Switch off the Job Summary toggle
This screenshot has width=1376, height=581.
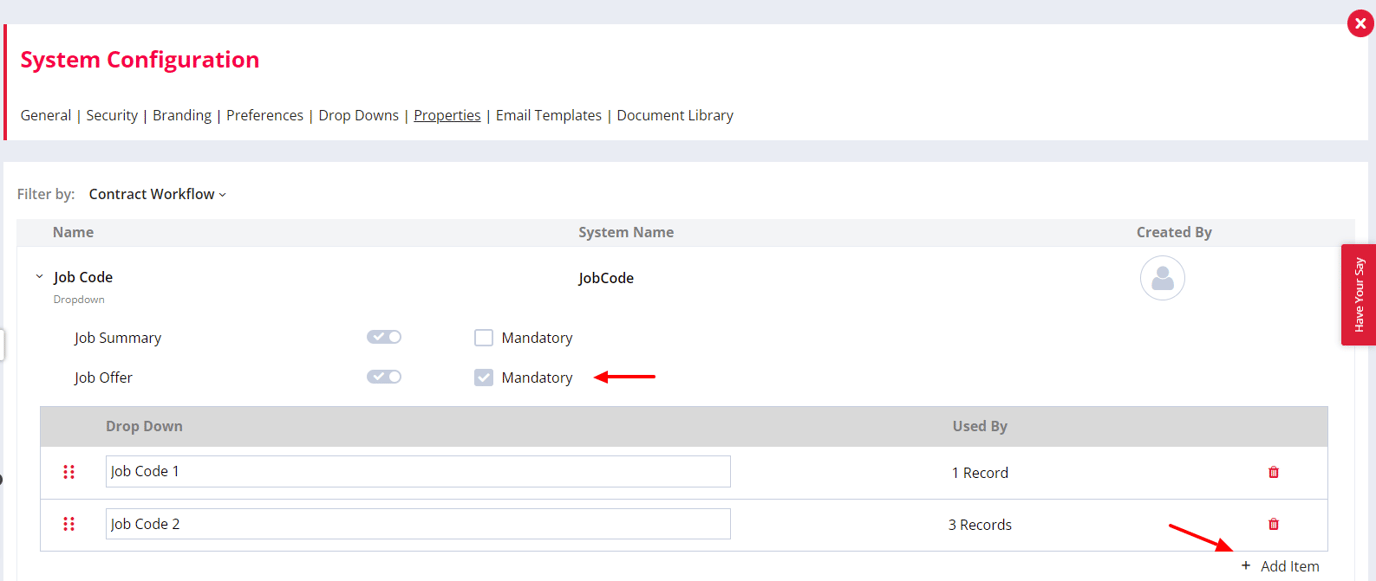pyautogui.click(x=384, y=337)
